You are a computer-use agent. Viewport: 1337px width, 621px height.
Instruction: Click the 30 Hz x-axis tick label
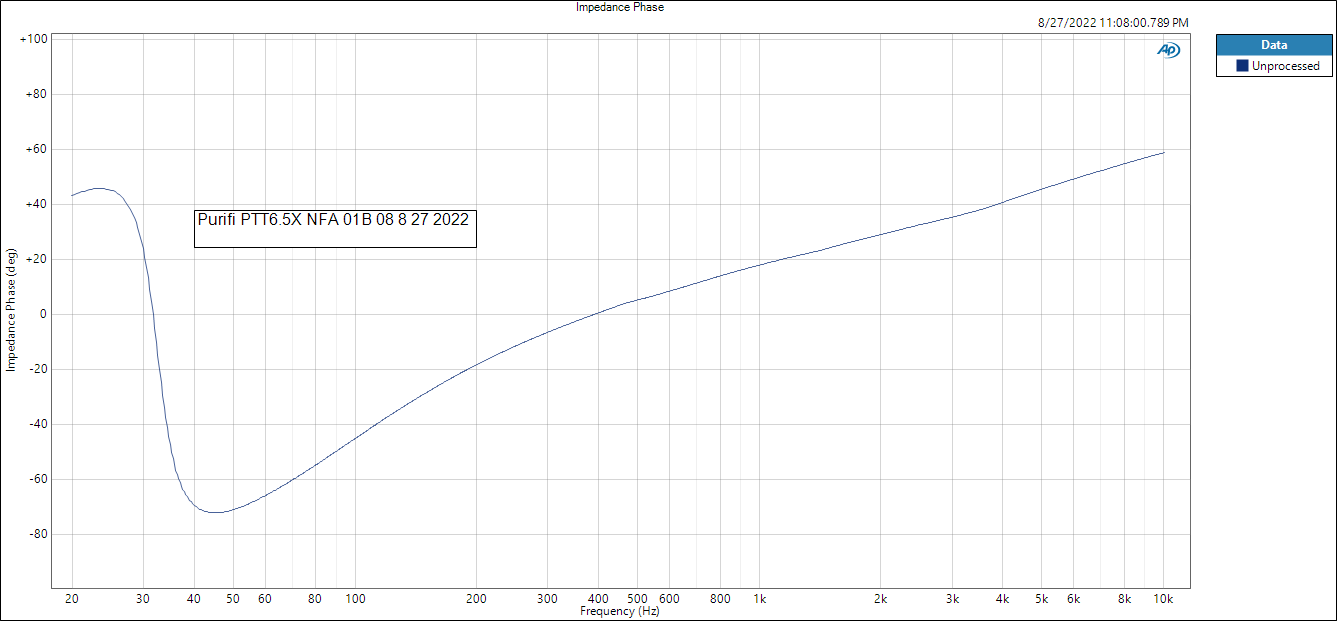tap(143, 599)
